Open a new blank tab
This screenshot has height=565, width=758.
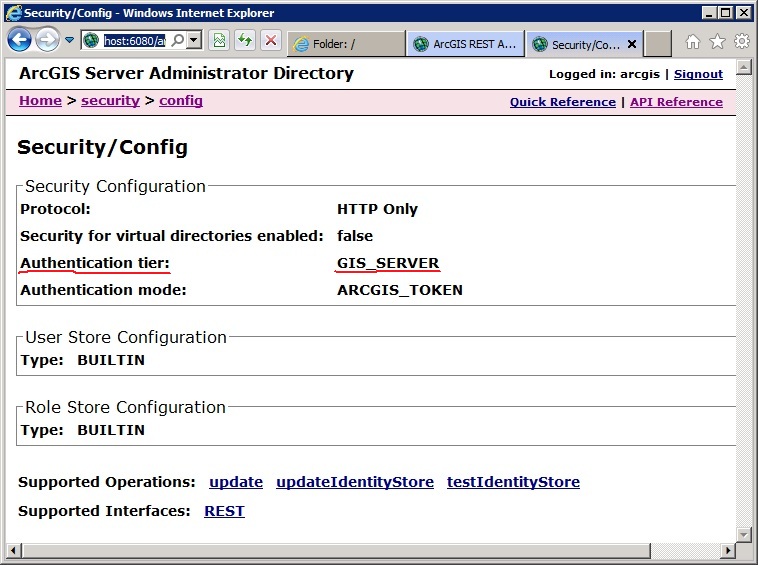pyautogui.click(x=658, y=44)
